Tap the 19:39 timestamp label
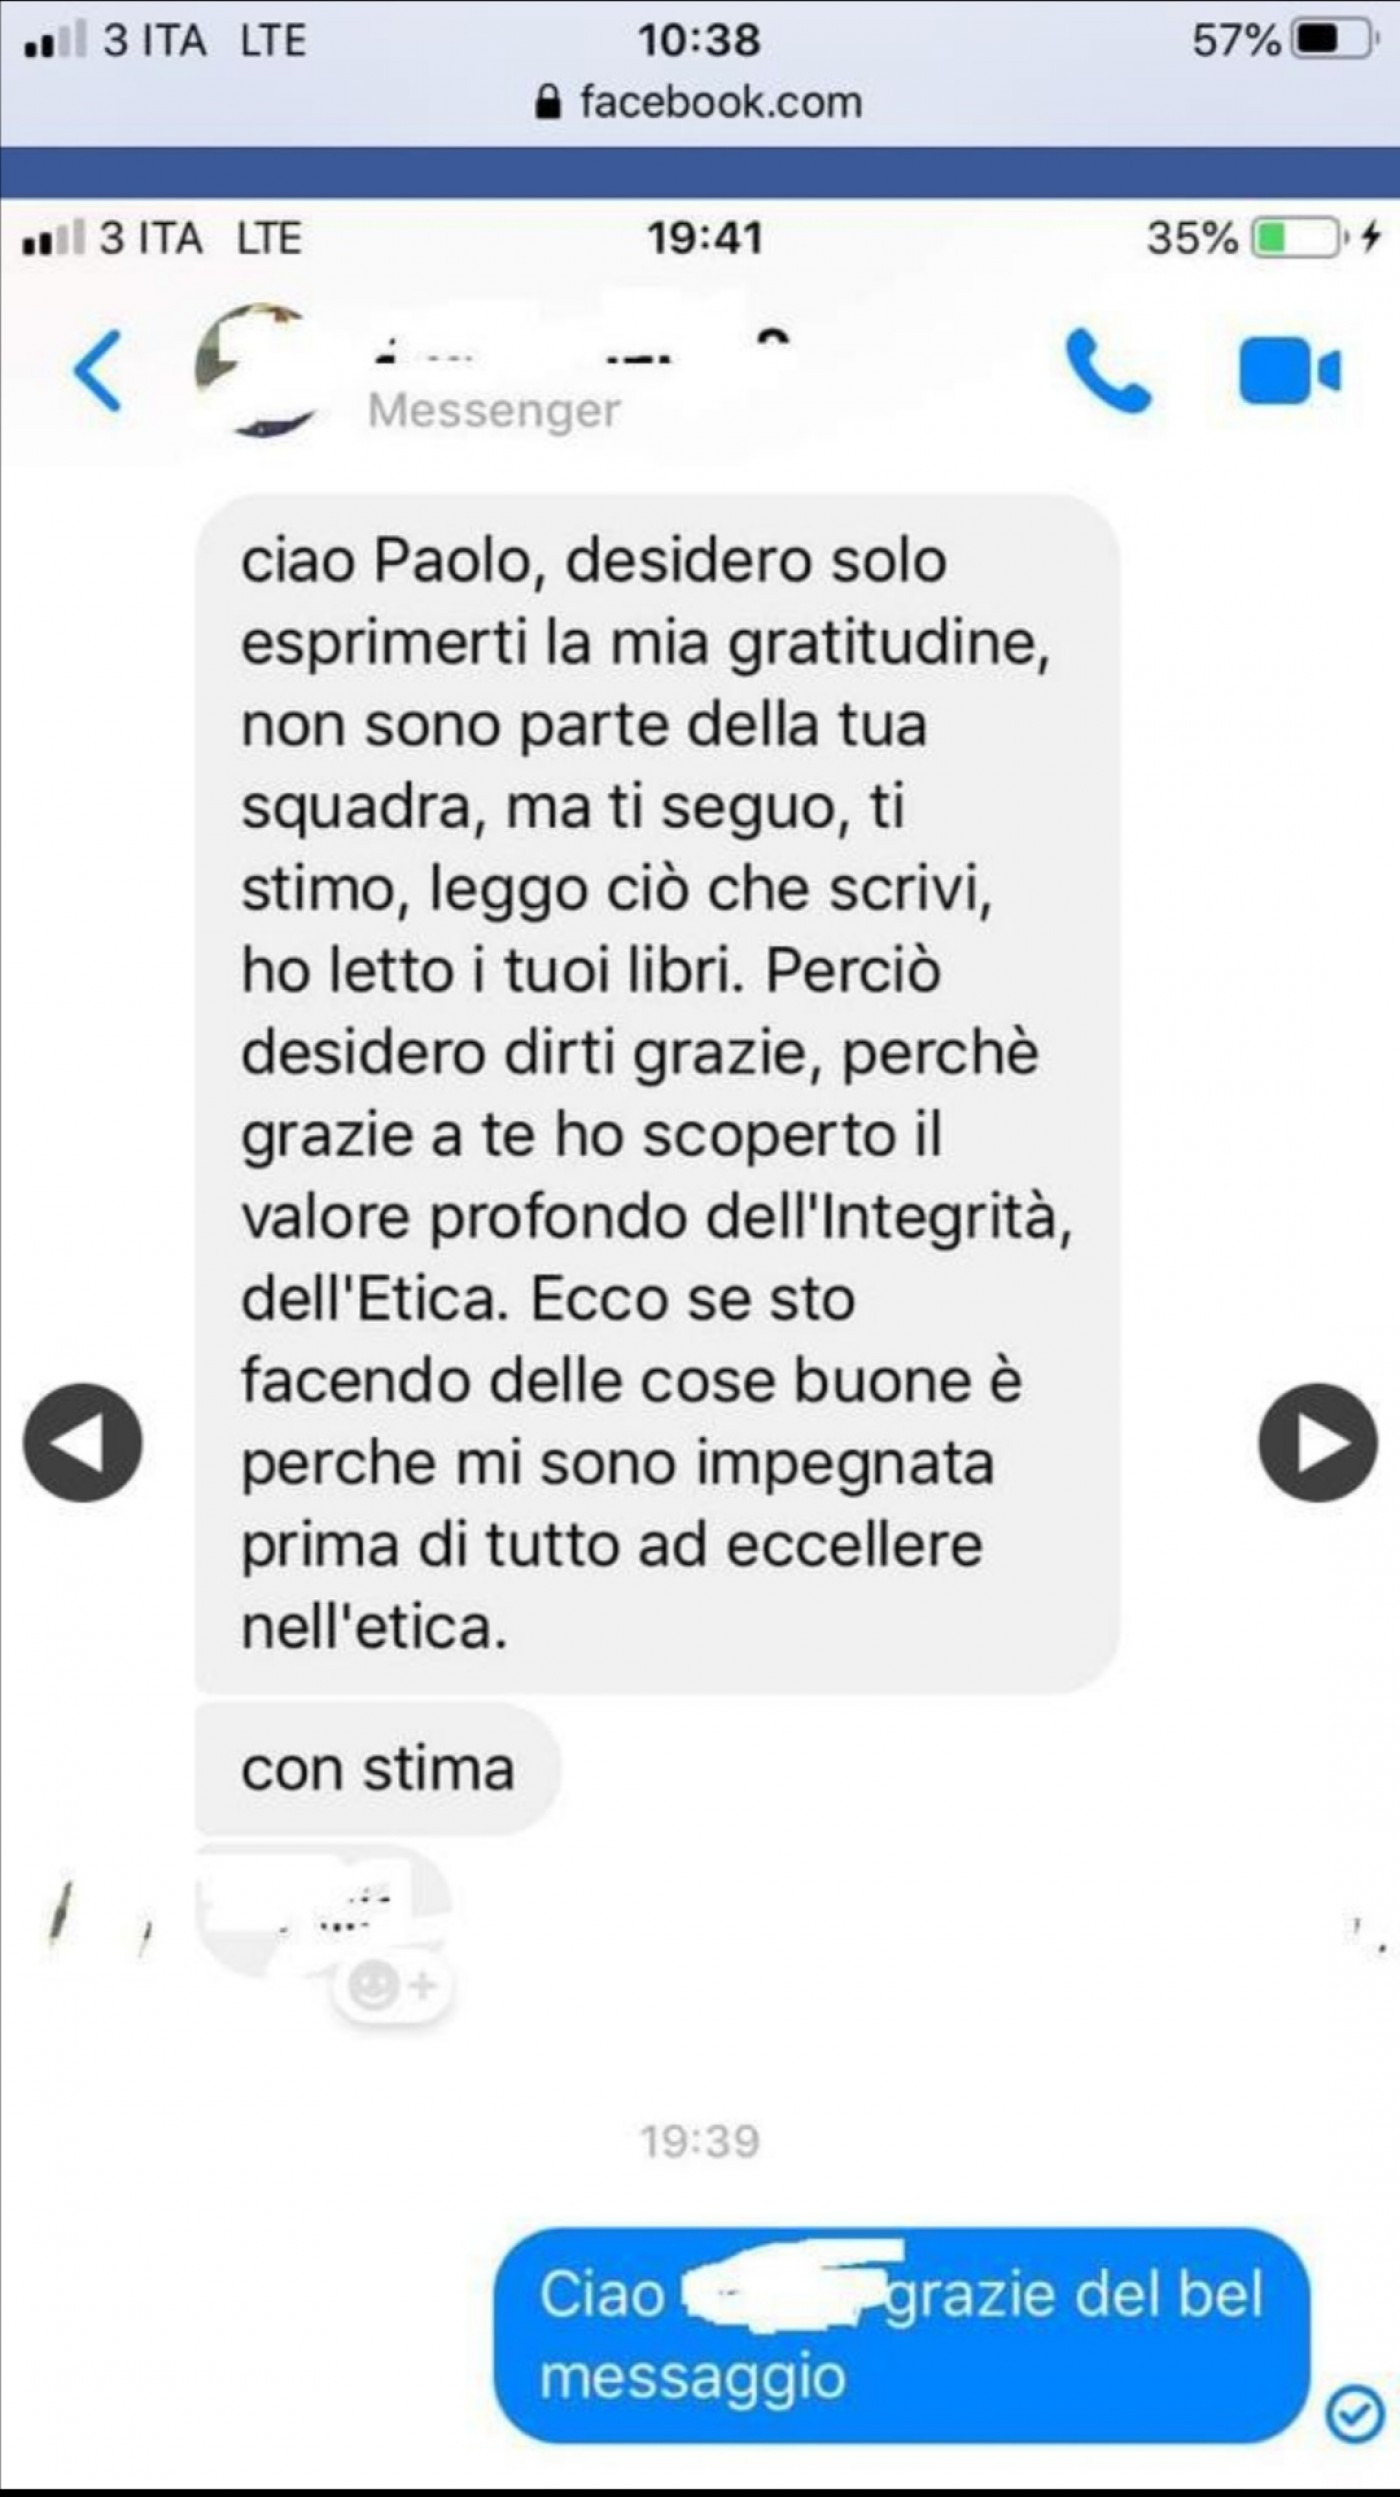The image size is (1400, 2497). 700,2141
